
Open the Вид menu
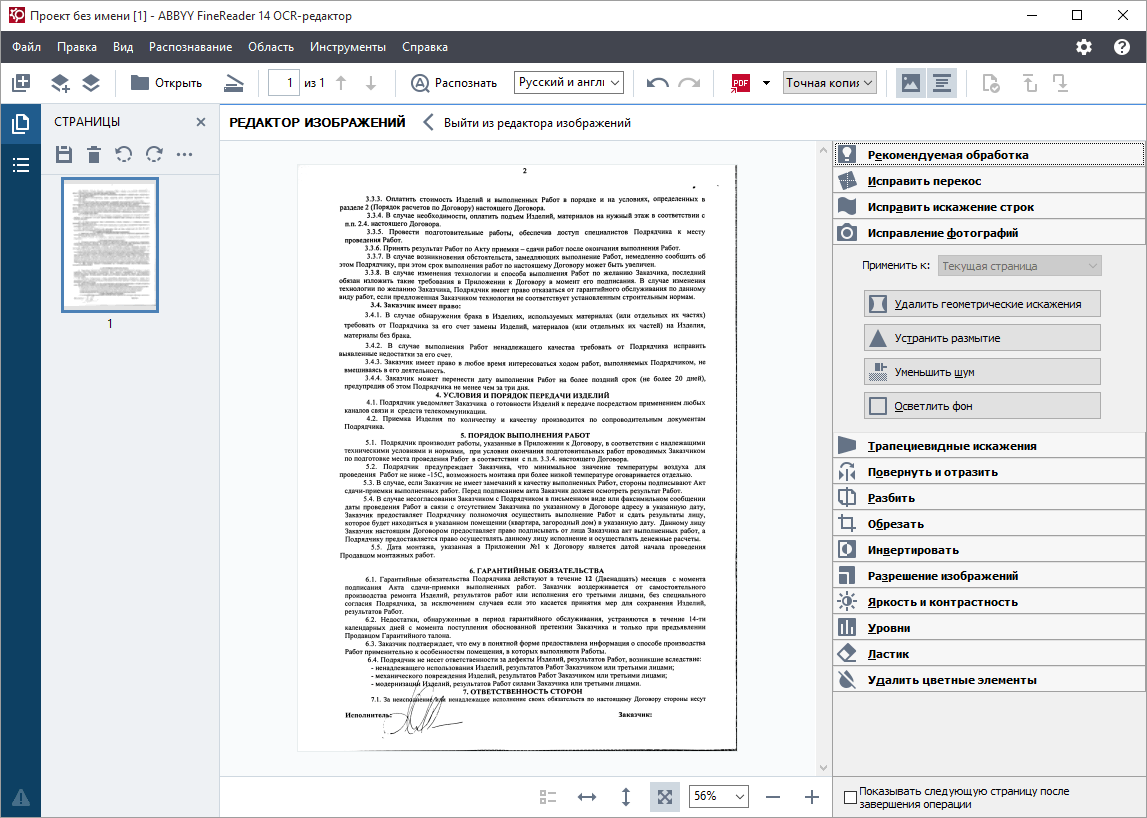click(x=123, y=47)
